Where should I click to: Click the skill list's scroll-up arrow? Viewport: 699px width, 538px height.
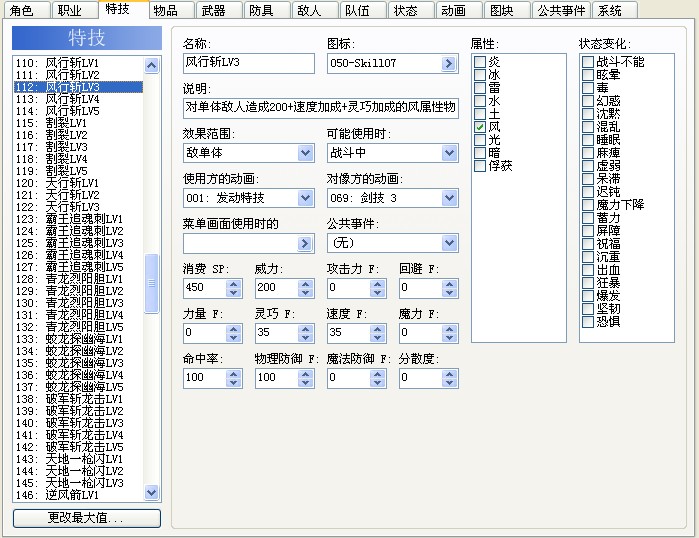pos(152,66)
